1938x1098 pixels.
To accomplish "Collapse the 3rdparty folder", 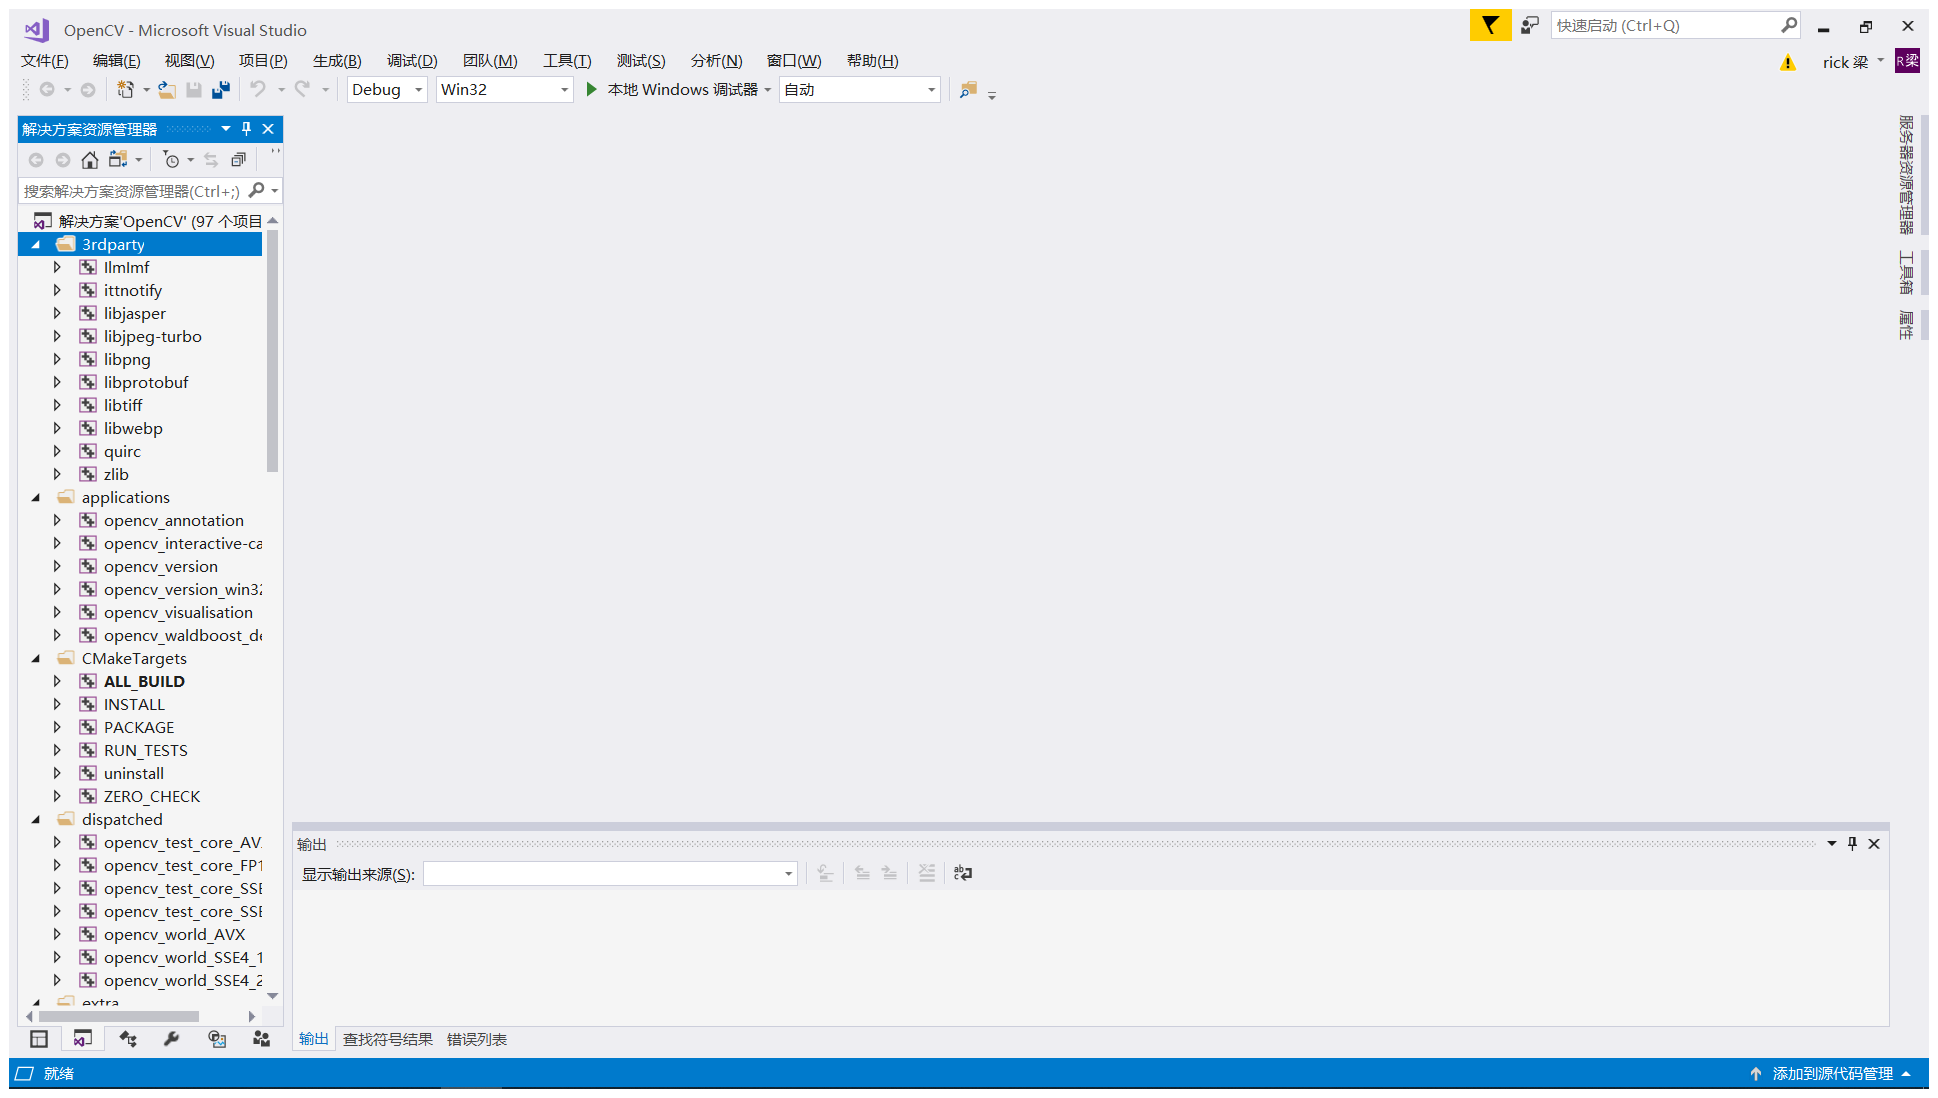I will (x=36, y=245).
